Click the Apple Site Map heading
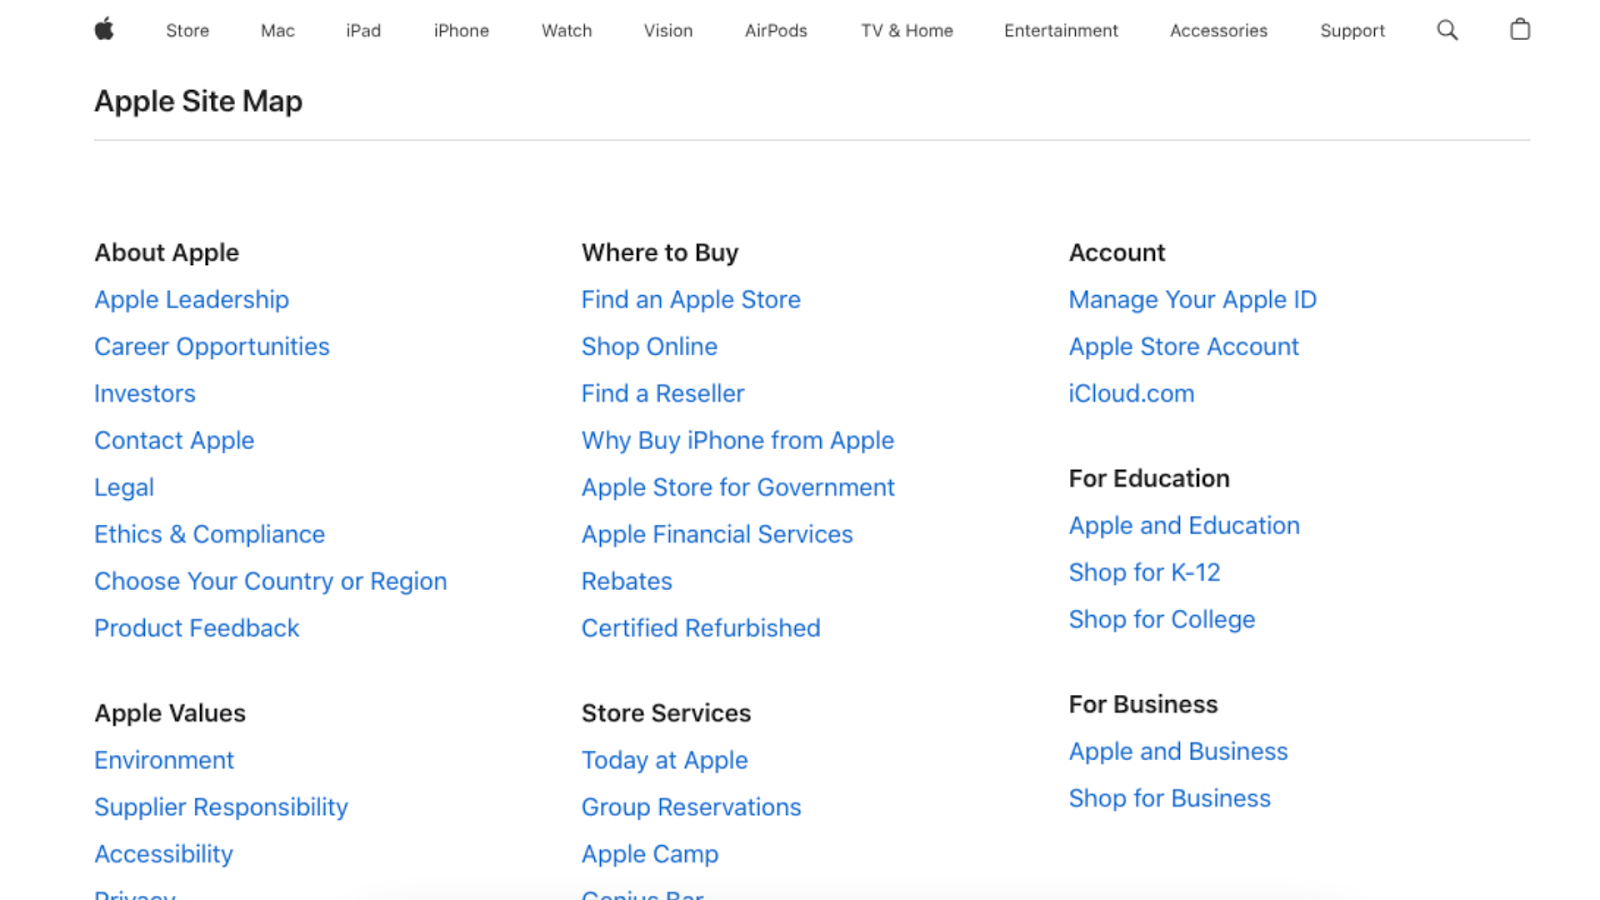The height and width of the screenshot is (900, 1600). (198, 102)
